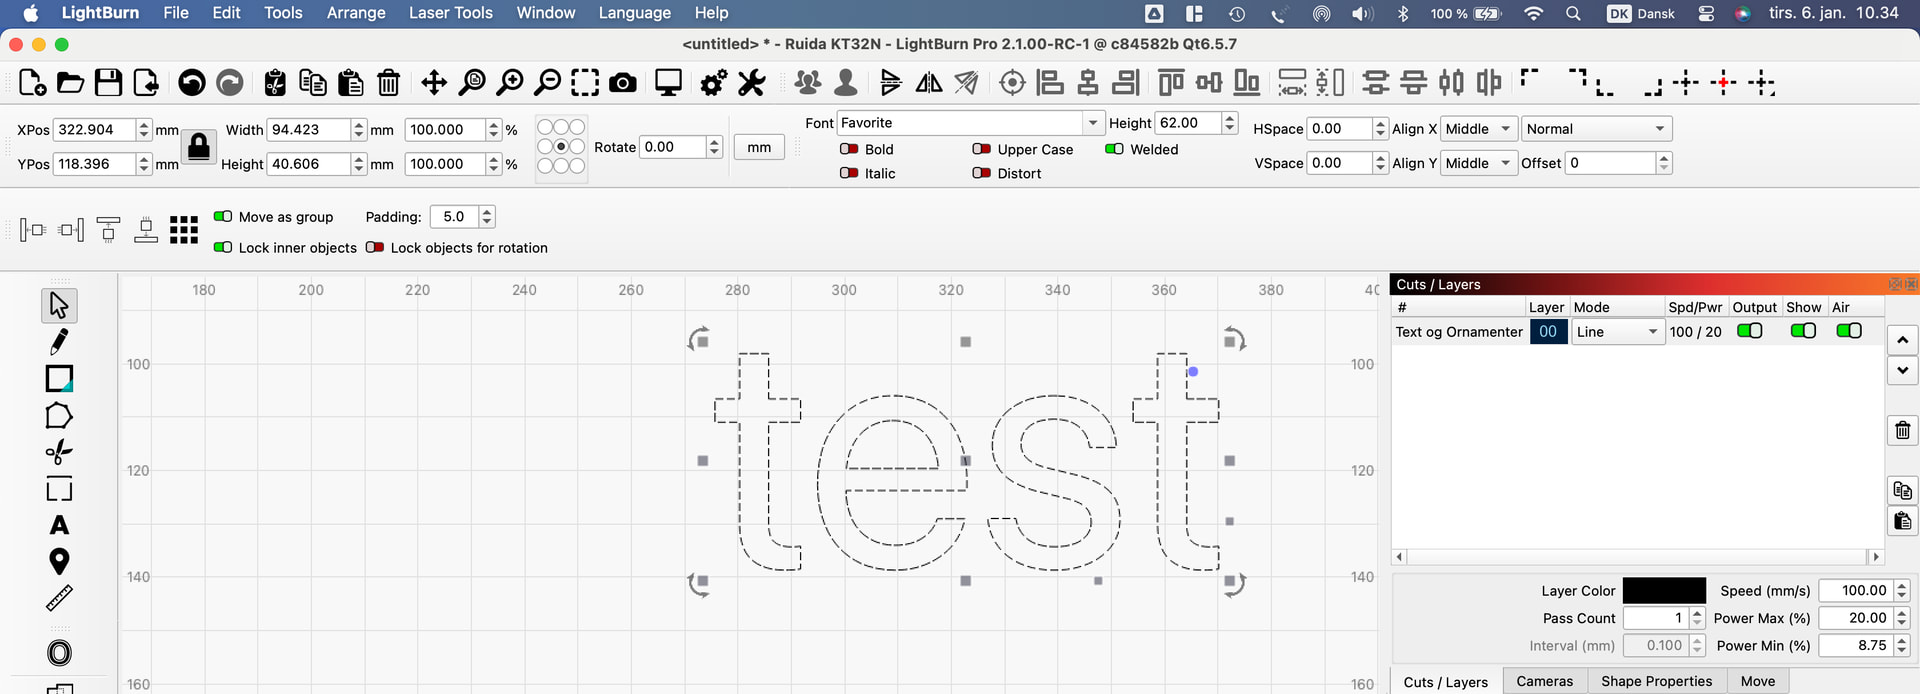Toggle Output for the layer 00

(1749, 331)
